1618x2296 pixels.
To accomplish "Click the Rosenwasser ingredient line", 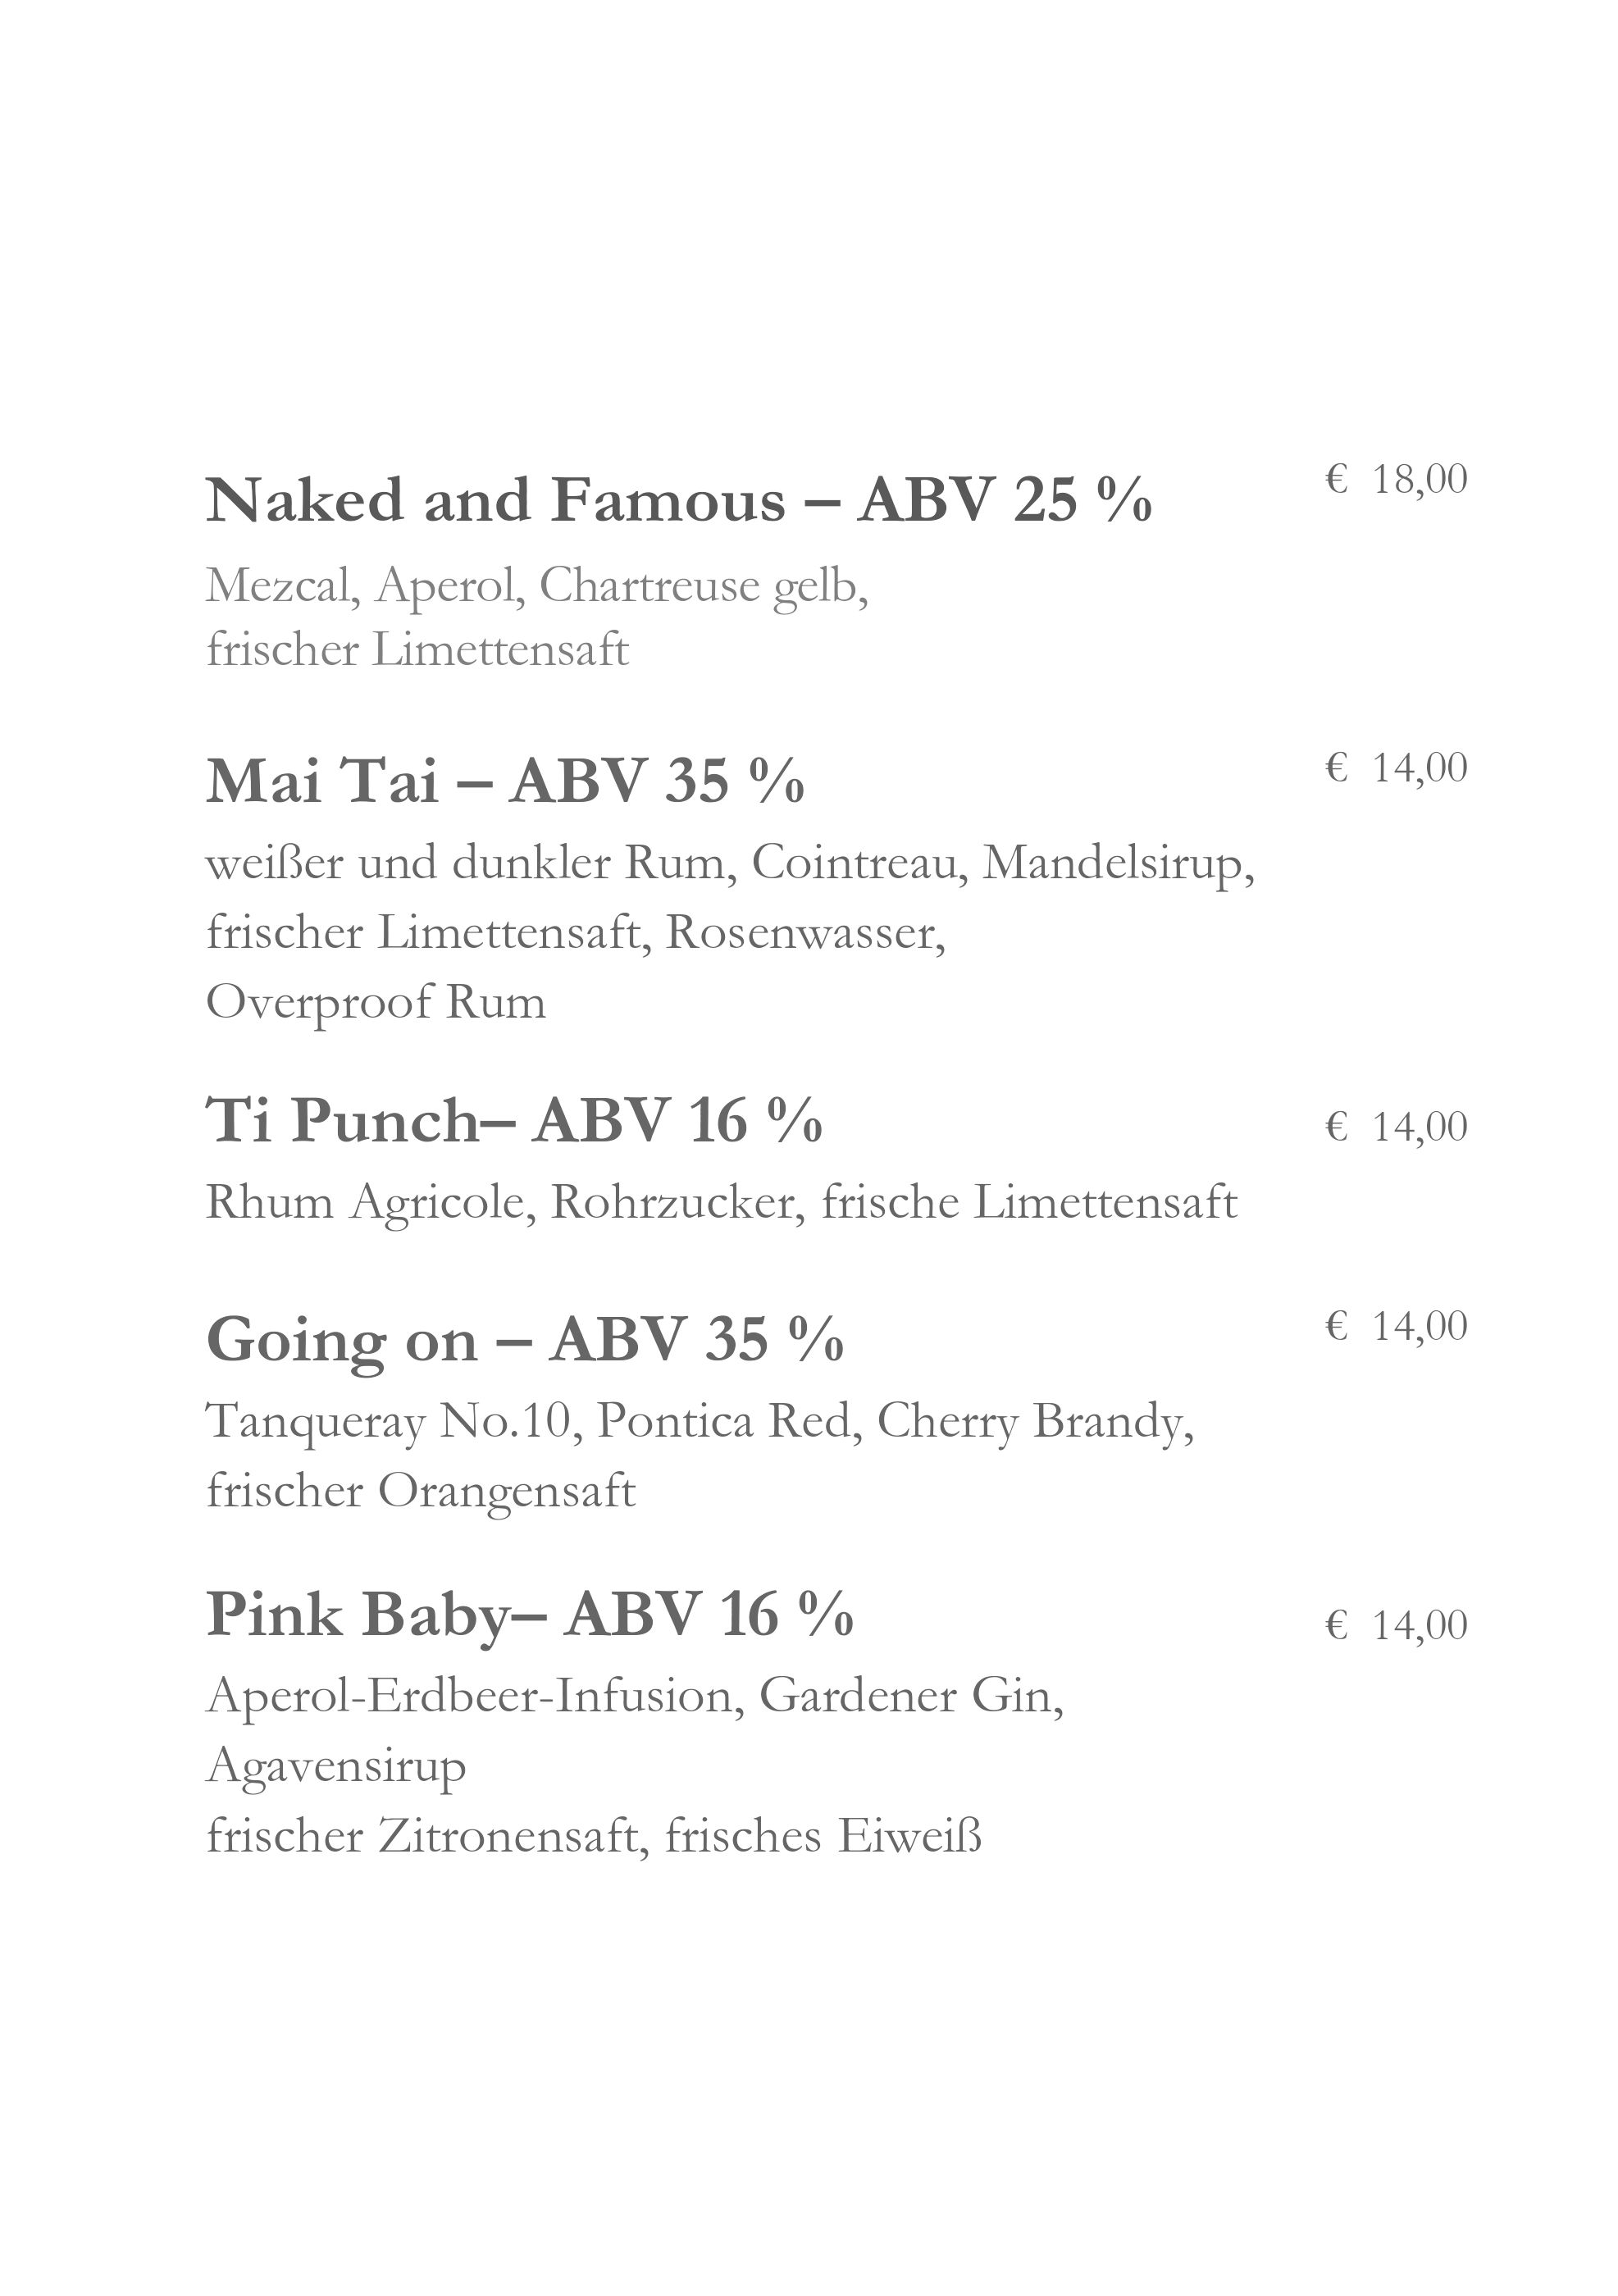I will pos(576,933).
